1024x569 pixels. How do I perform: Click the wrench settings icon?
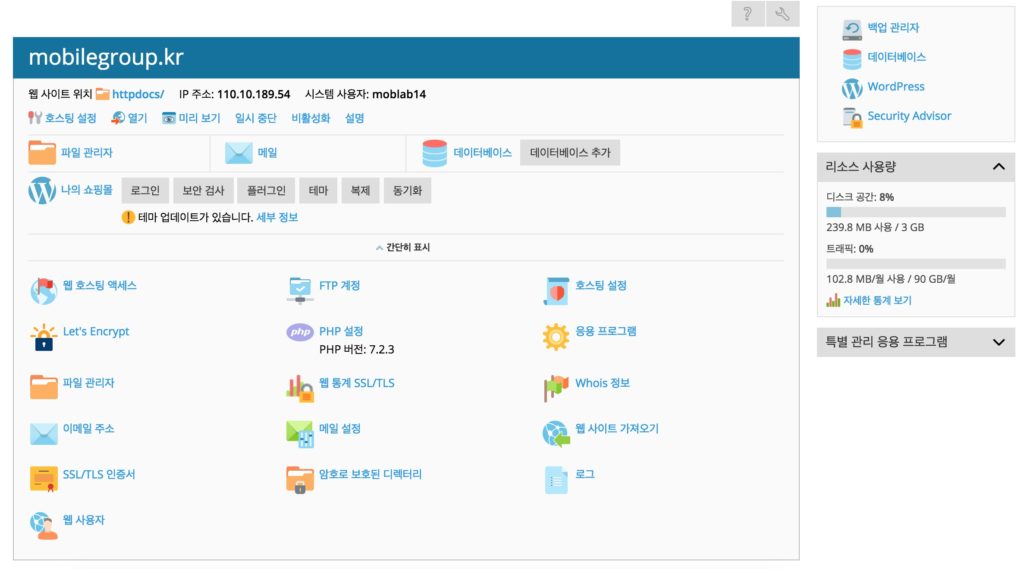[782, 14]
